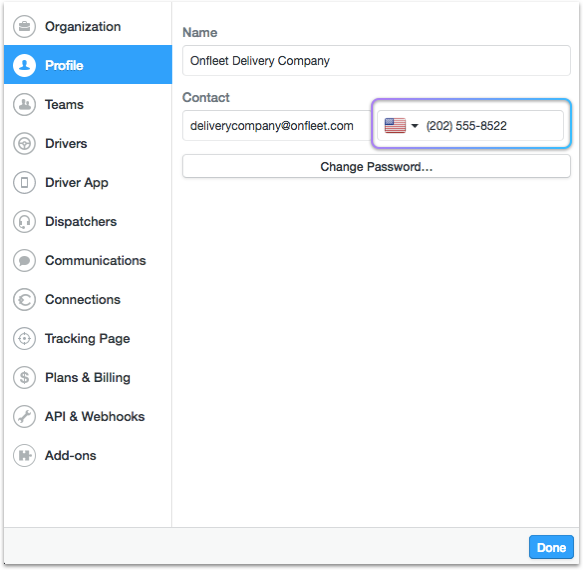Viewport: 583px width, 570px height.
Task: Open the Add-ons menu item
Action: pyautogui.click(x=88, y=455)
